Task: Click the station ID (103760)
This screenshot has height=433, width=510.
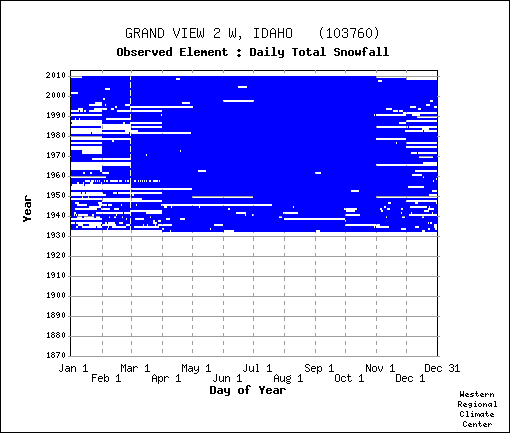Action: point(349,34)
